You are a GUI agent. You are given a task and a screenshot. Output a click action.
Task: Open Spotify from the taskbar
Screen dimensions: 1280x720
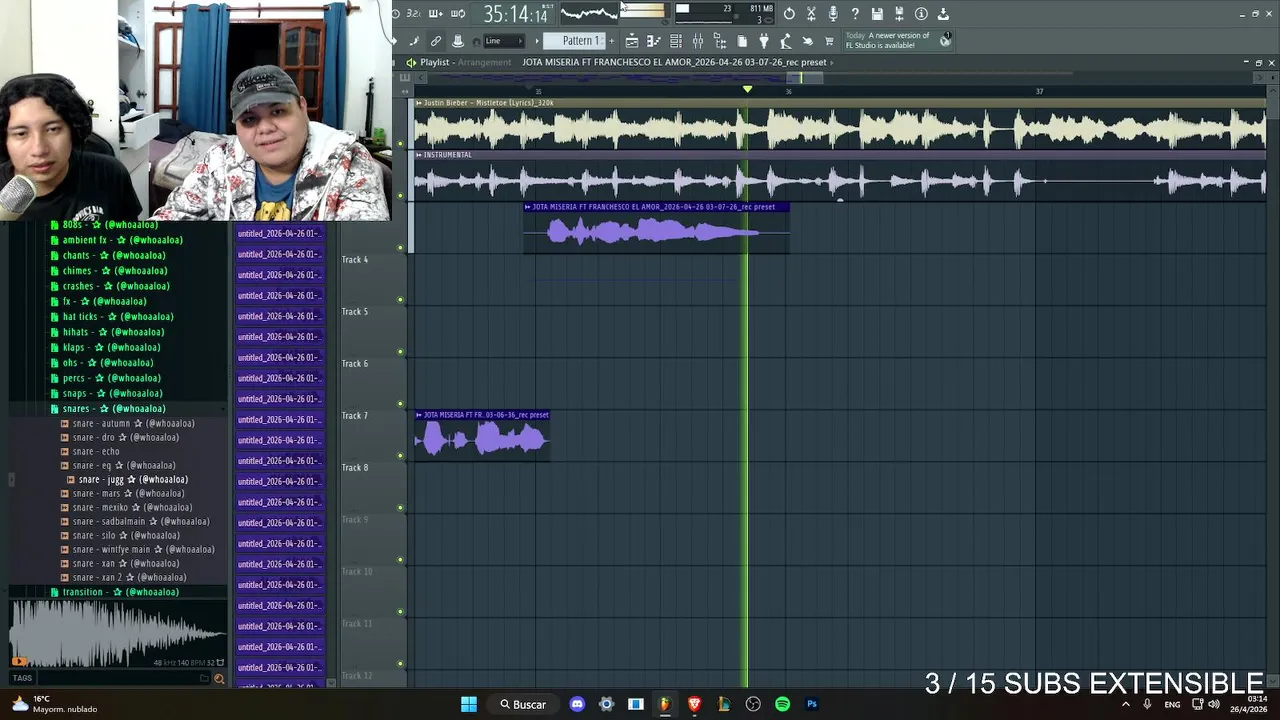coord(782,704)
